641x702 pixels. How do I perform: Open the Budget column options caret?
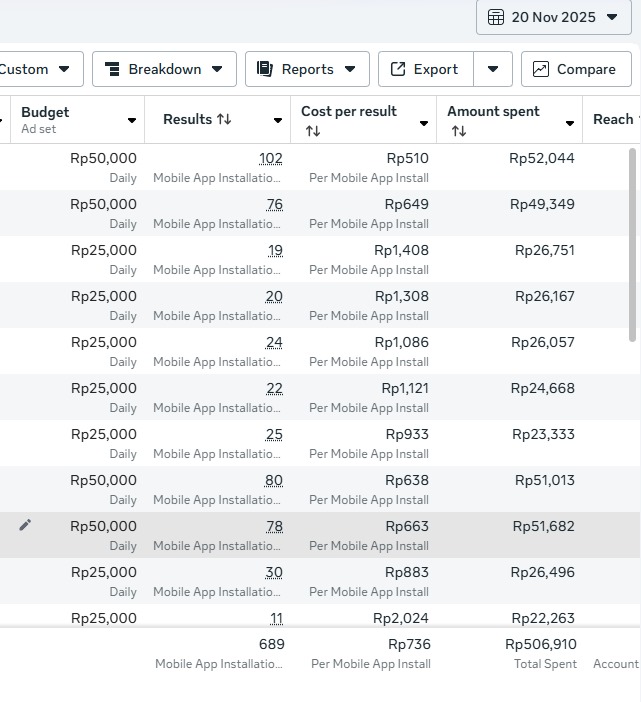coord(131,121)
